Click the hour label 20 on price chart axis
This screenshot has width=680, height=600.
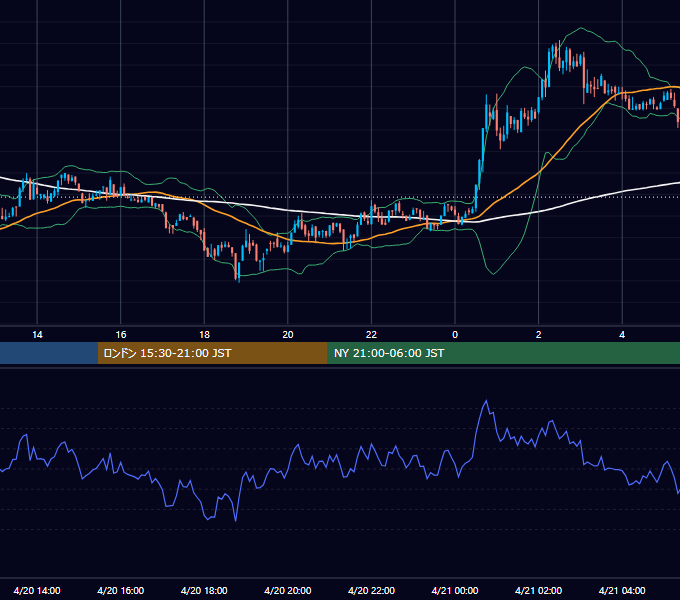coord(288,335)
